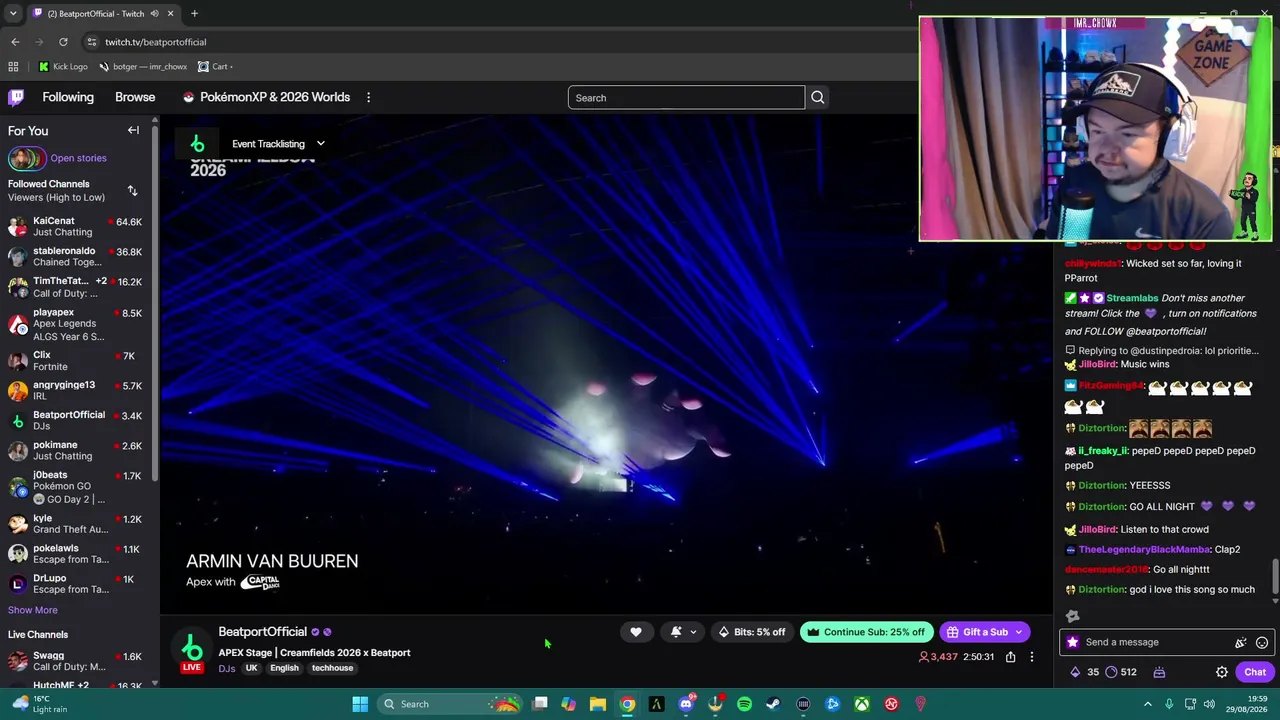1280x720 pixels.
Task: Open Steam from the taskbar
Action: [773, 704]
